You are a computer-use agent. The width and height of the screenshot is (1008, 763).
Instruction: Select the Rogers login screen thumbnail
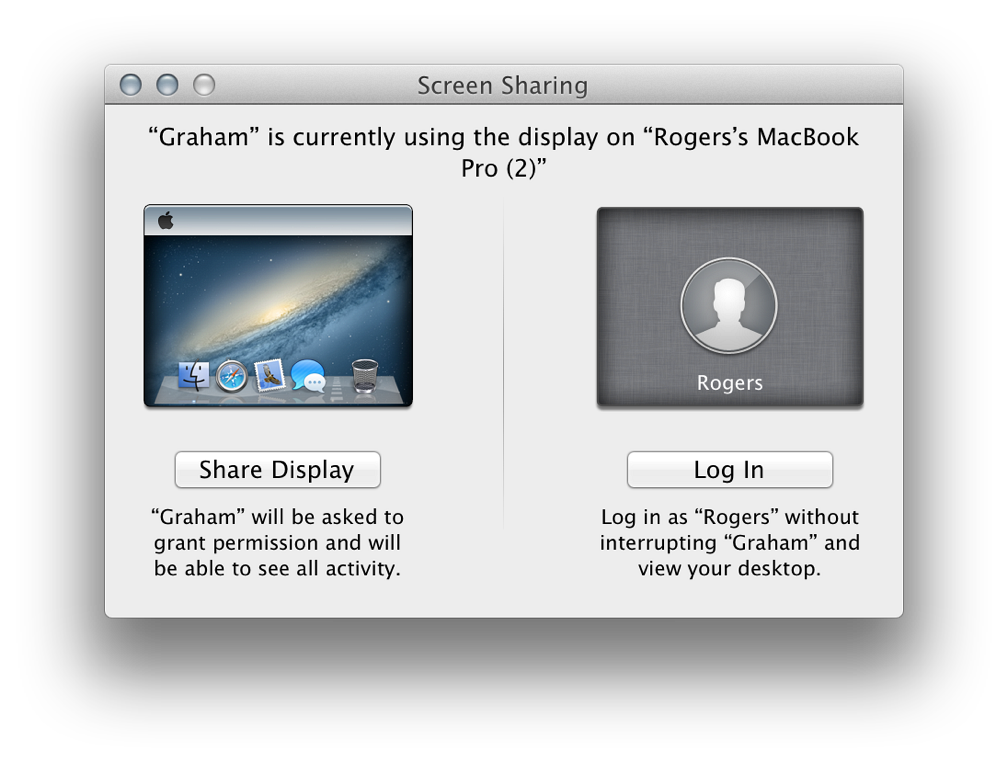pyautogui.click(x=730, y=307)
